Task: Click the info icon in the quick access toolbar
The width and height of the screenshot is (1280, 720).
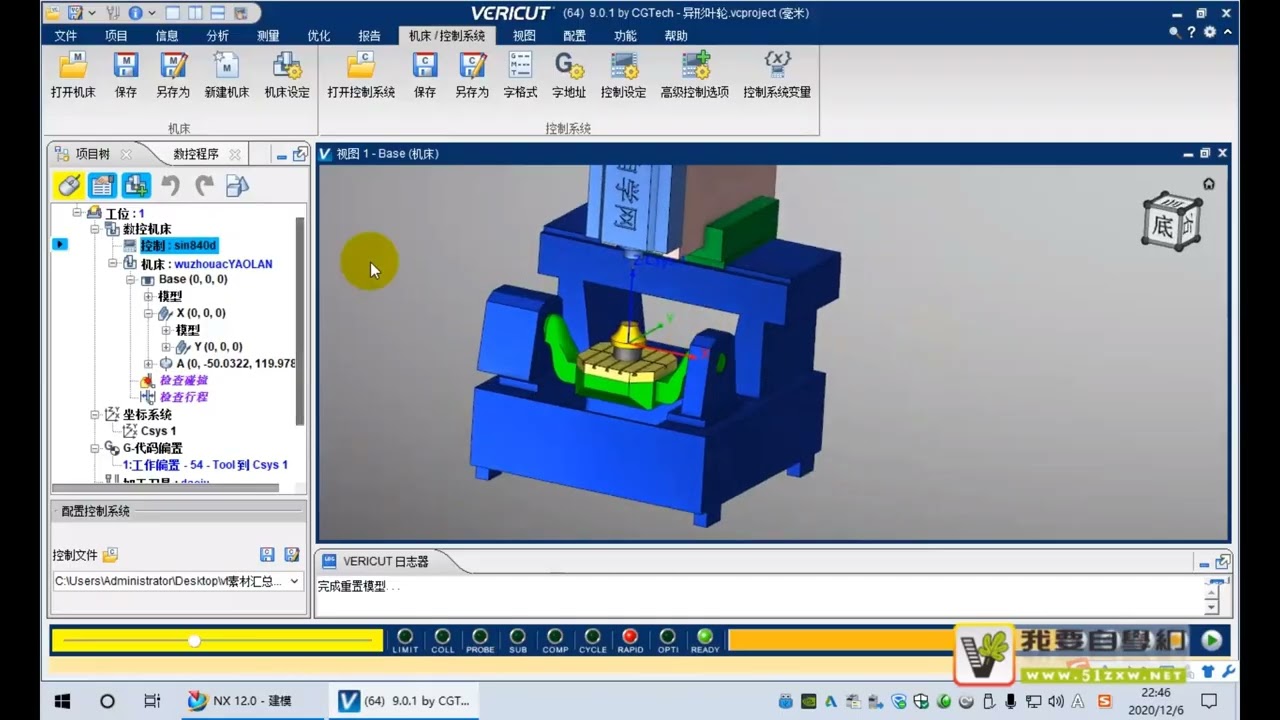Action: 135,13
